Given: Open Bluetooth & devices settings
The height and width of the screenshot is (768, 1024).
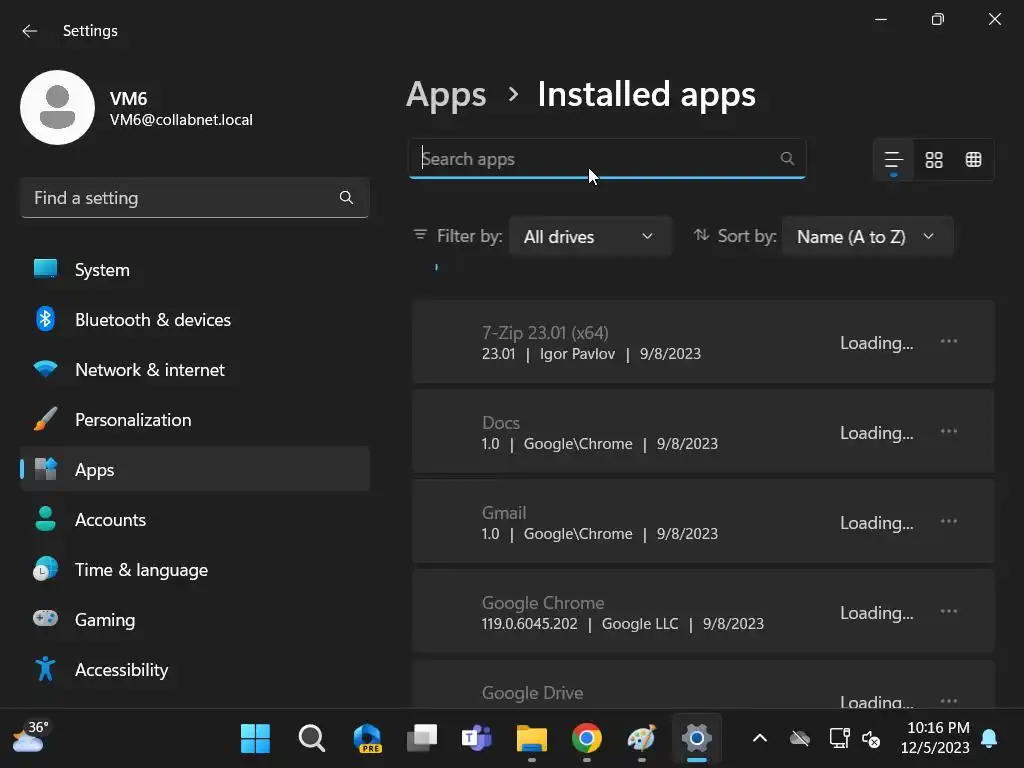Looking at the screenshot, I should 195,319.
